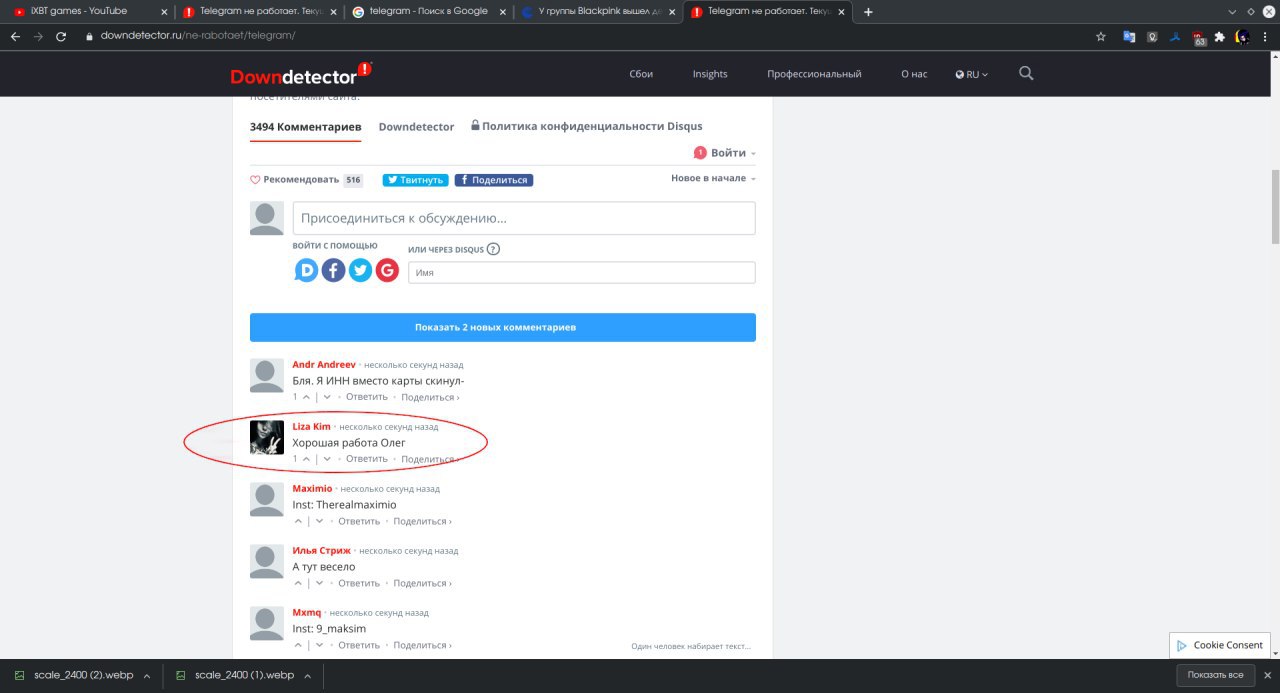Image resolution: width=1280 pixels, height=693 pixels.
Task: Open Andr Andreev's profile name
Action: coord(324,365)
